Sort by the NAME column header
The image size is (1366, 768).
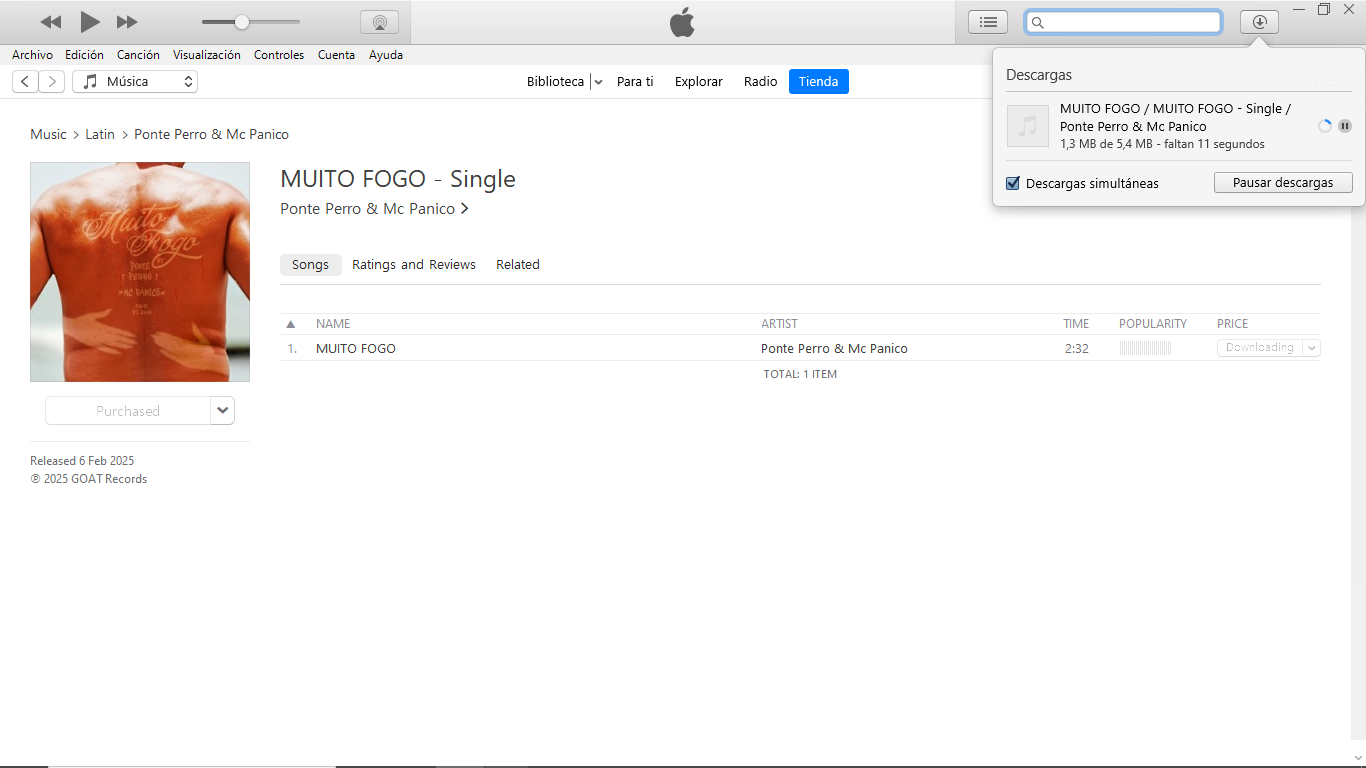click(333, 324)
